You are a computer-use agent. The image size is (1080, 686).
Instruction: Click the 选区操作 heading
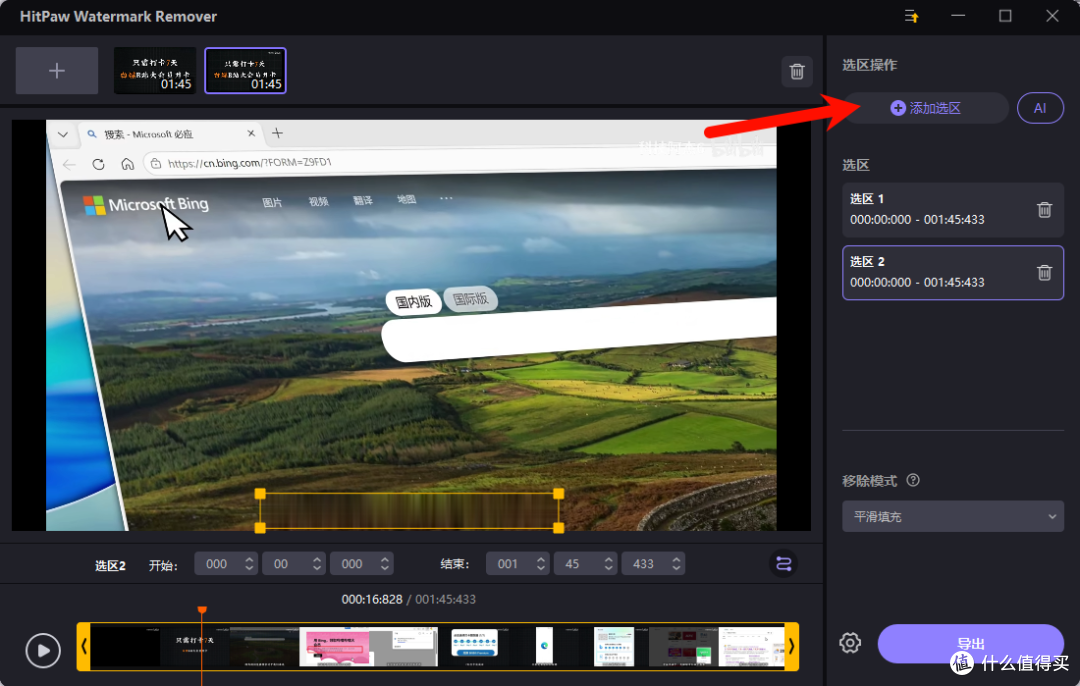(x=869, y=65)
